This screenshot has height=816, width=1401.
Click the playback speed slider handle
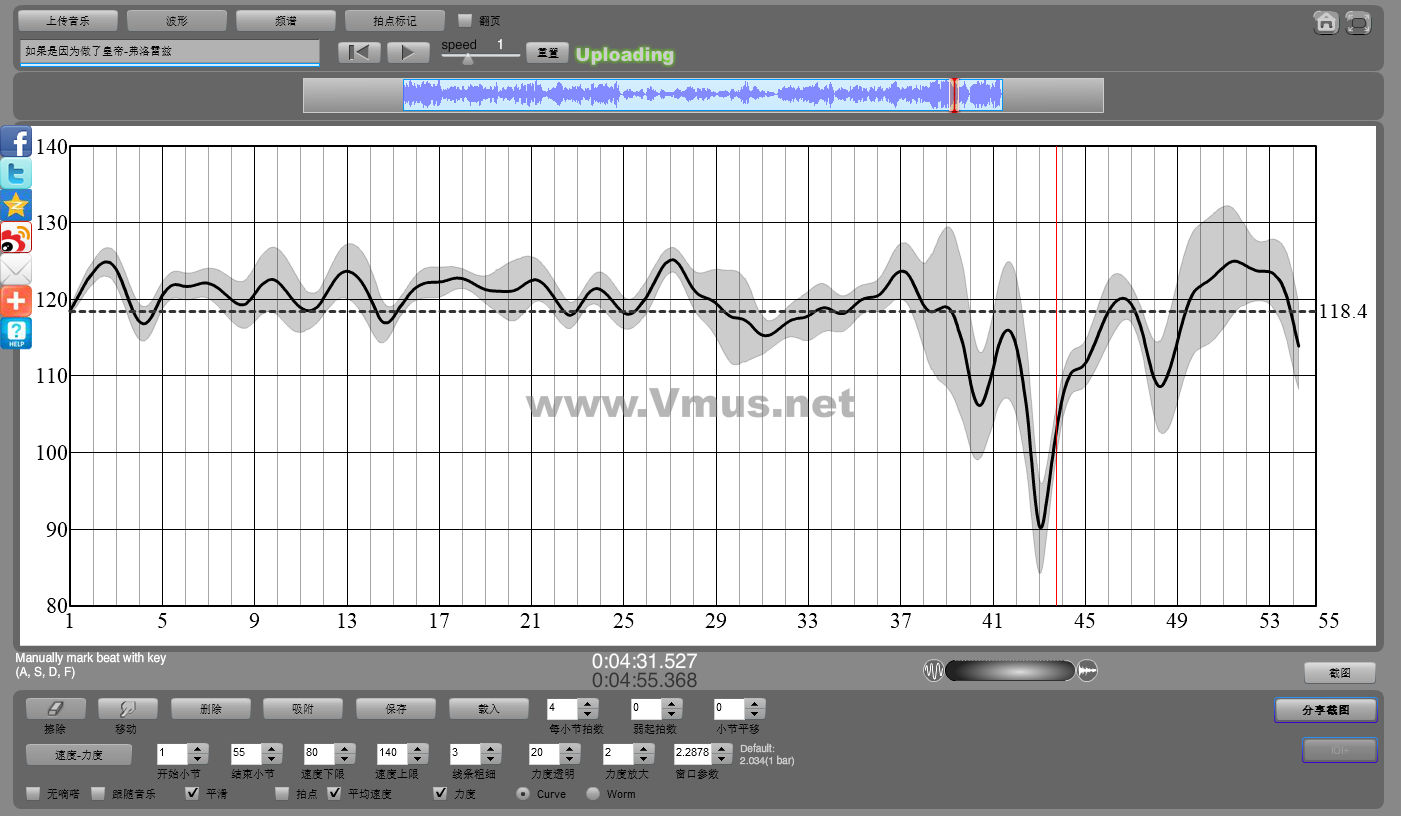pos(467,59)
